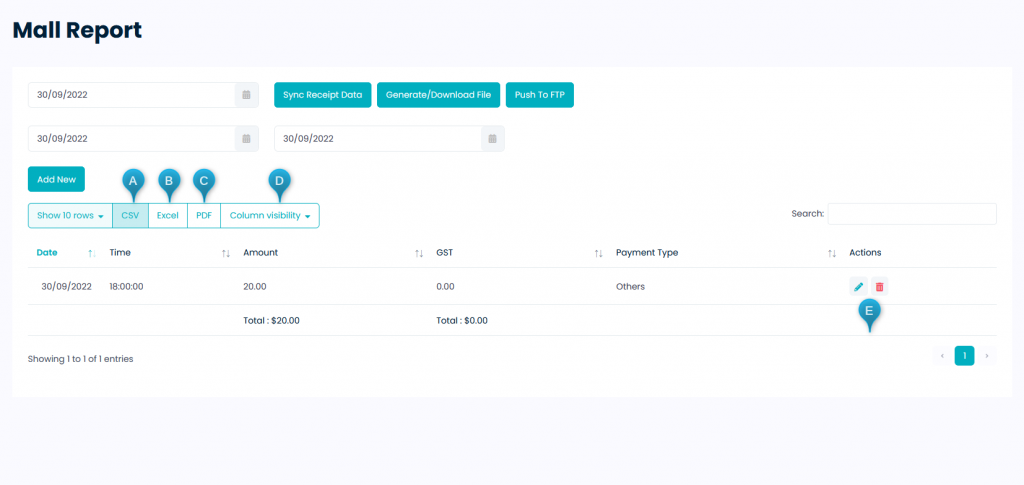Open calendar icon of second-row right date field
The width and height of the screenshot is (1024, 485).
coord(493,138)
